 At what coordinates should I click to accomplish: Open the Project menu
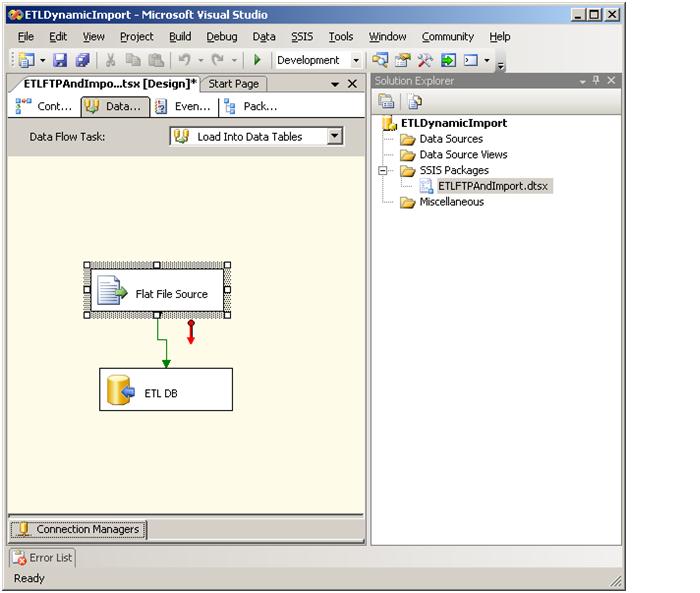point(137,37)
